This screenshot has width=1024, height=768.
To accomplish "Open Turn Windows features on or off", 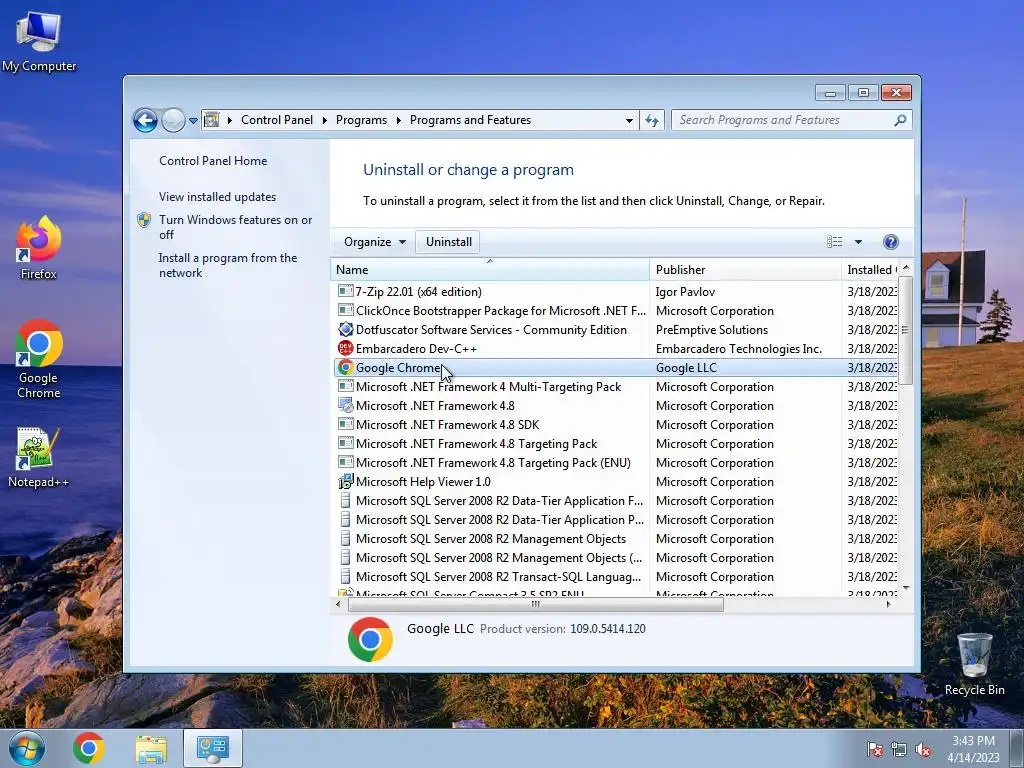I will click(x=235, y=227).
